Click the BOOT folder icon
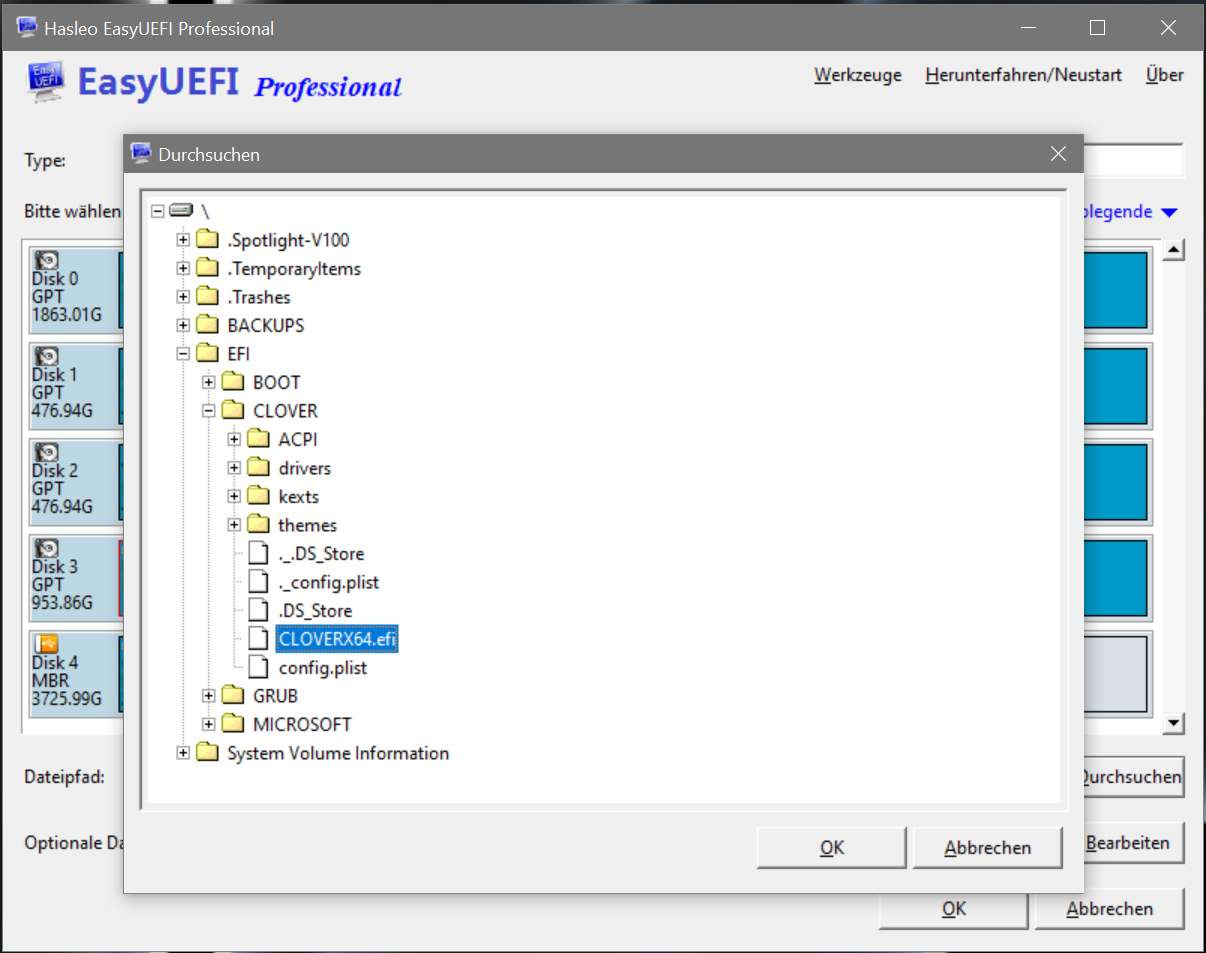This screenshot has height=953, width=1206. click(x=233, y=382)
